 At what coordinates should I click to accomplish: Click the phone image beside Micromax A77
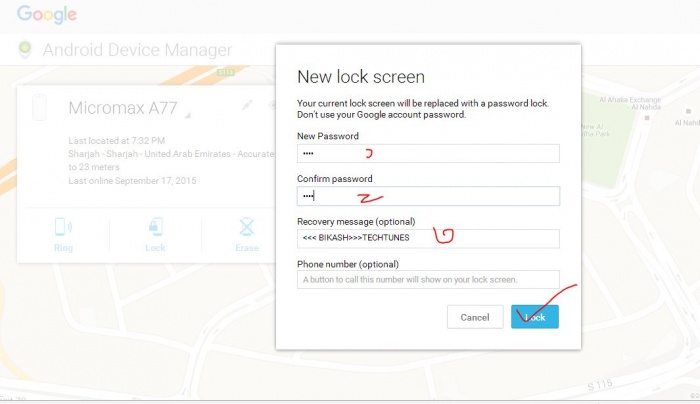click(39, 108)
